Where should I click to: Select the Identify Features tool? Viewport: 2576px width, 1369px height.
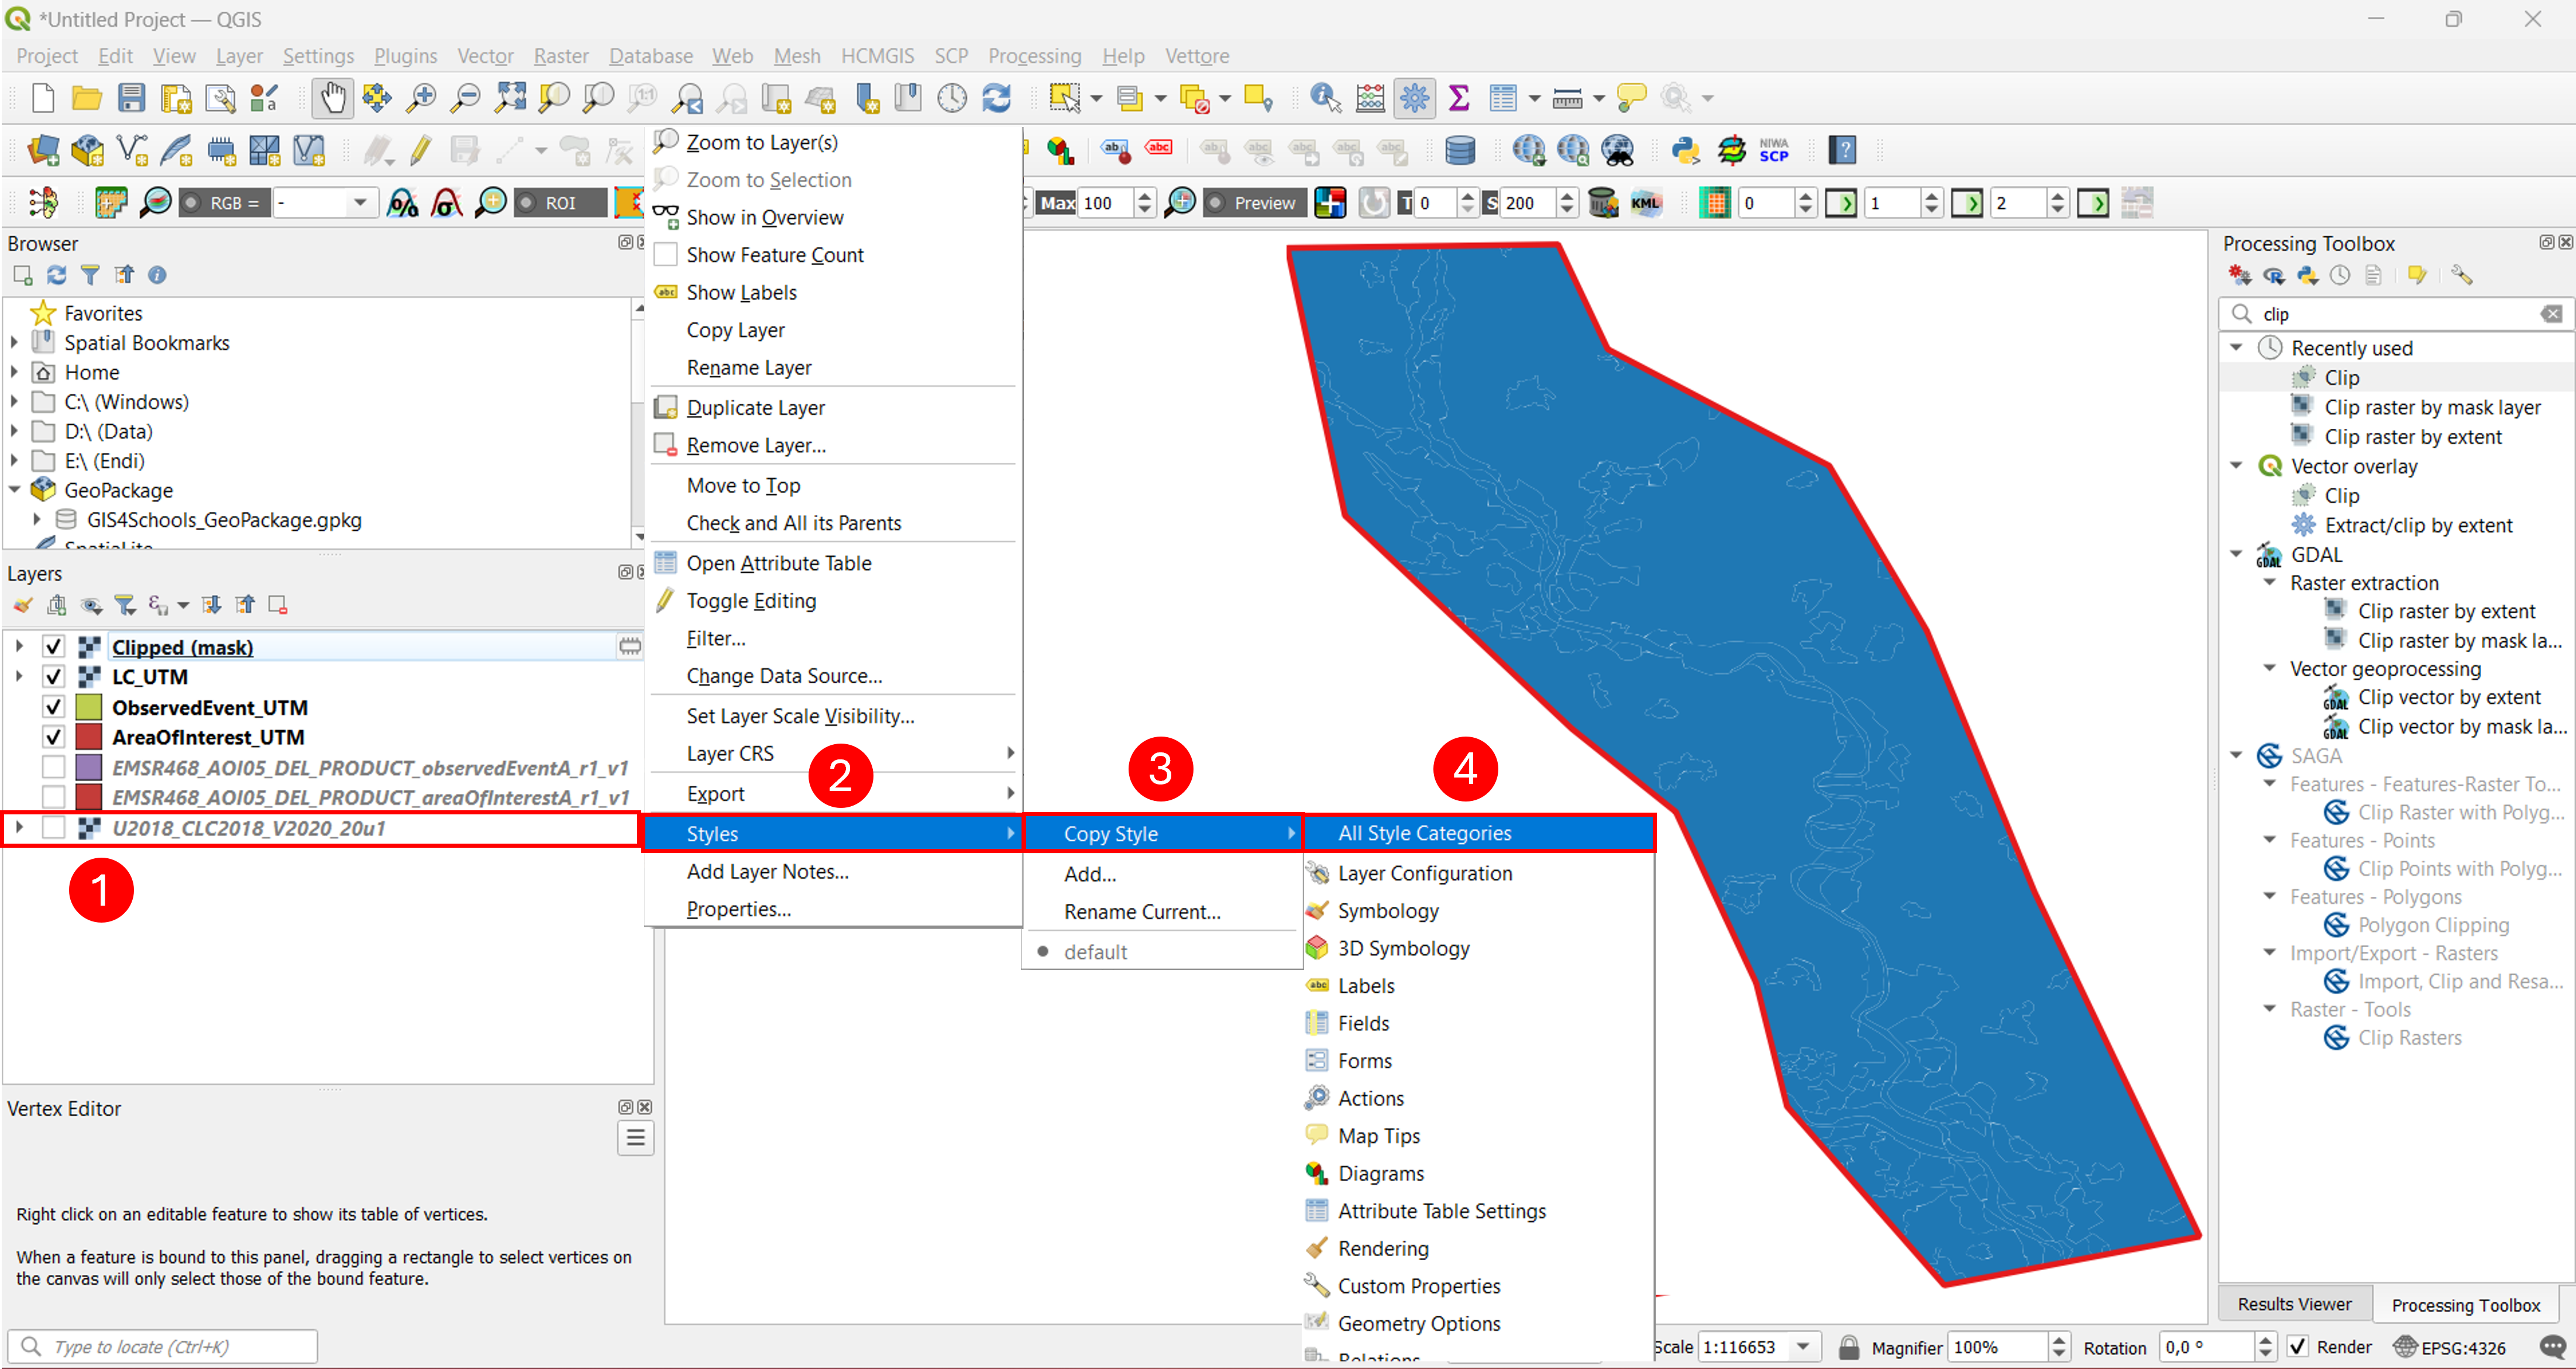pyautogui.click(x=1326, y=98)
